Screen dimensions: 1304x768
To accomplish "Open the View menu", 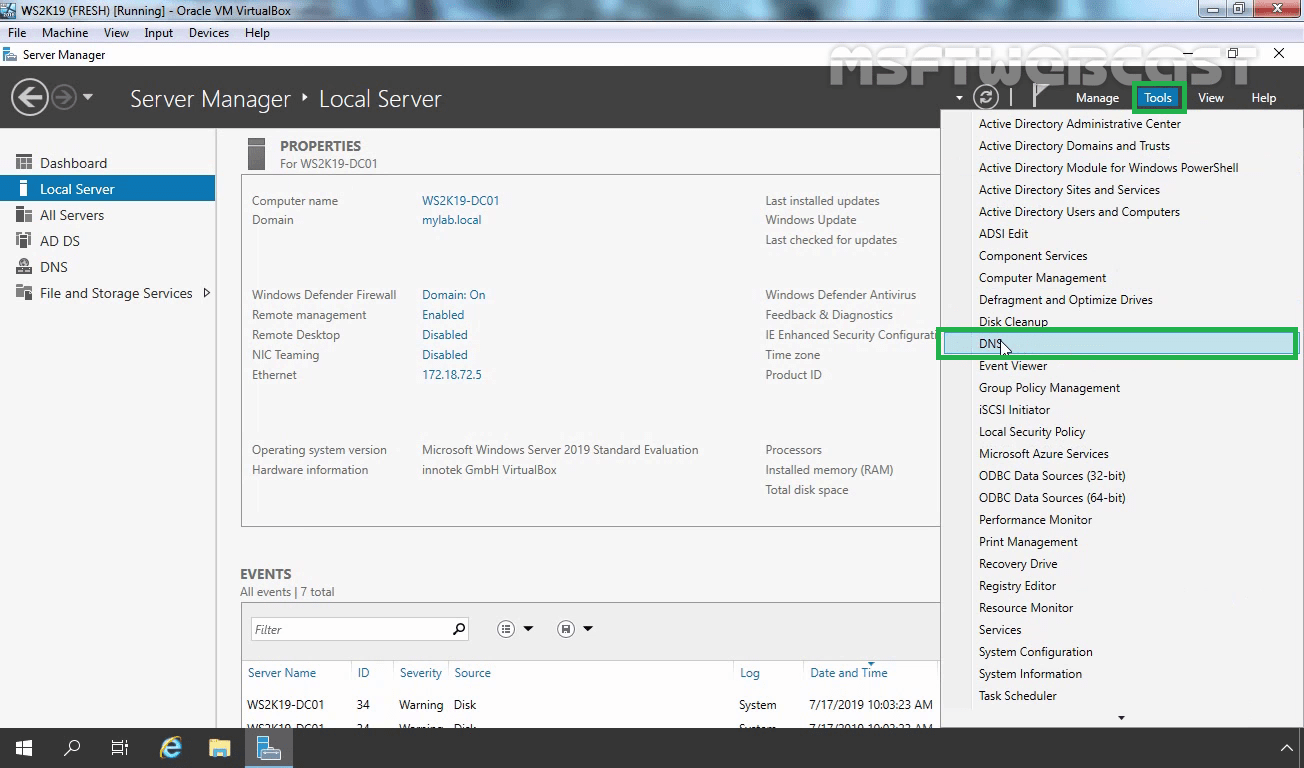I will click(1211, 98).
